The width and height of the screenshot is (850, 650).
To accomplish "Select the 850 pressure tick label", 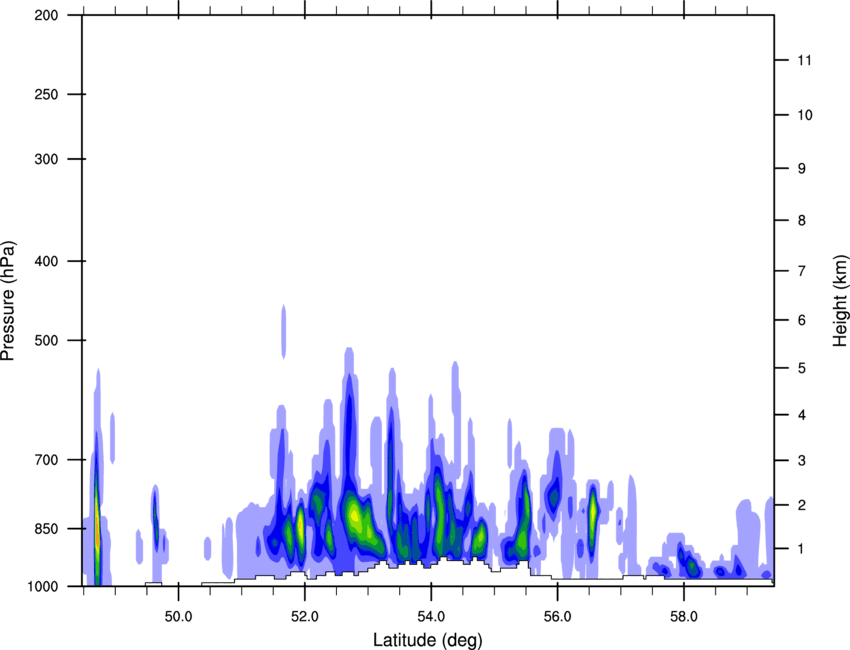I will [46, 529].
